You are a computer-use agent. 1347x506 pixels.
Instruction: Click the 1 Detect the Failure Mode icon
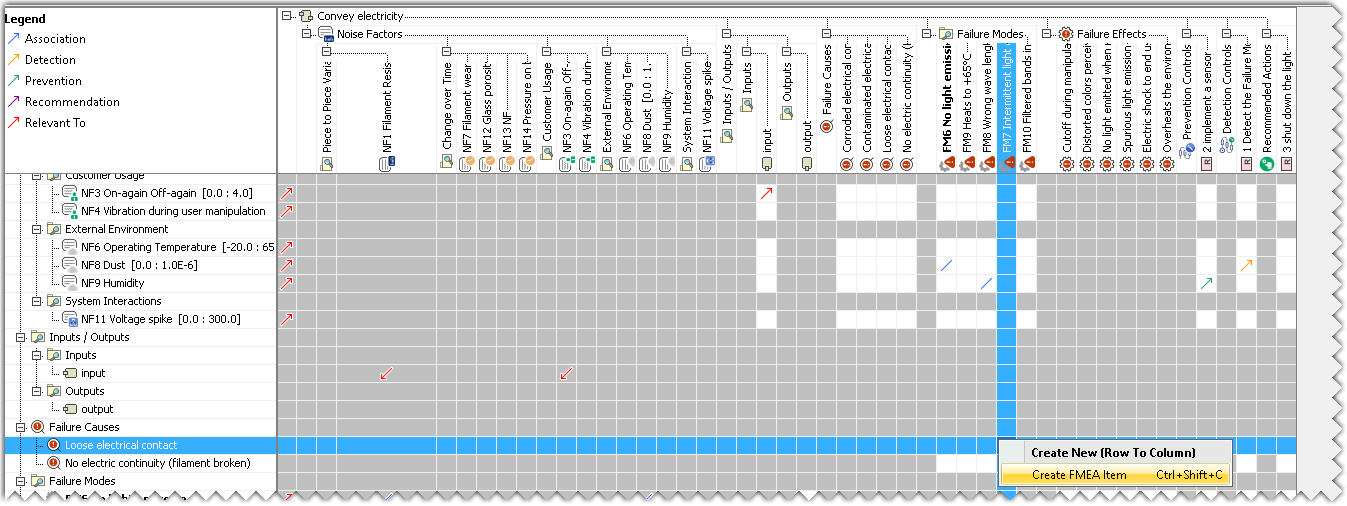click(x=1246, y=163)
